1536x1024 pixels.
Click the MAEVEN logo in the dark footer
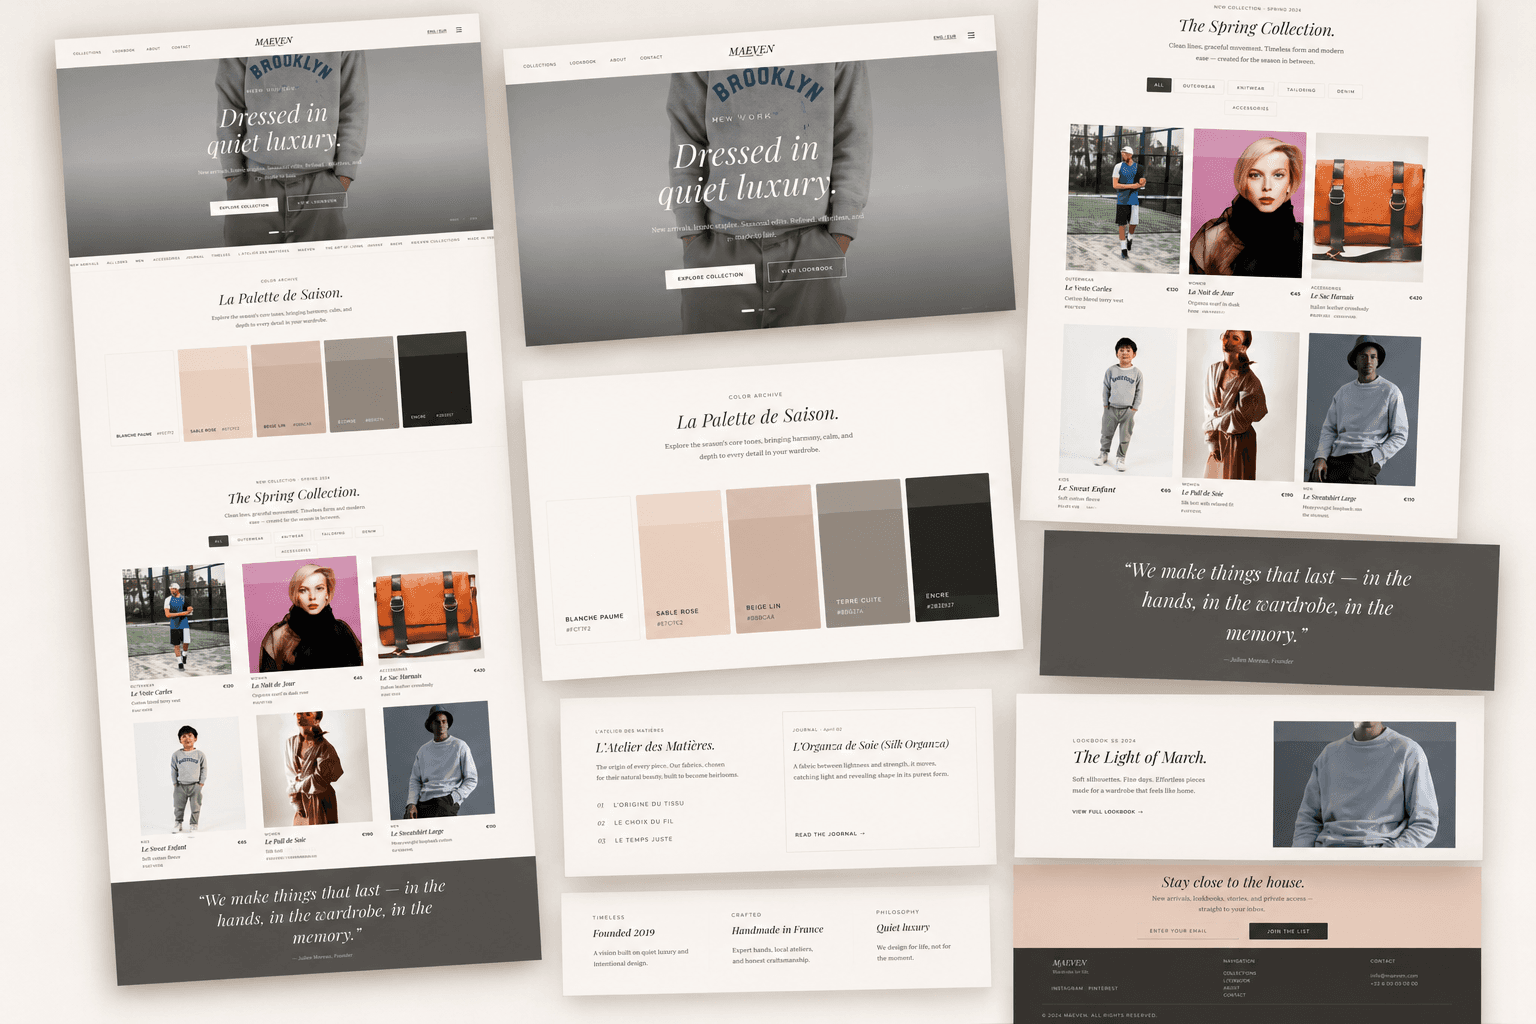point(1070,963)
